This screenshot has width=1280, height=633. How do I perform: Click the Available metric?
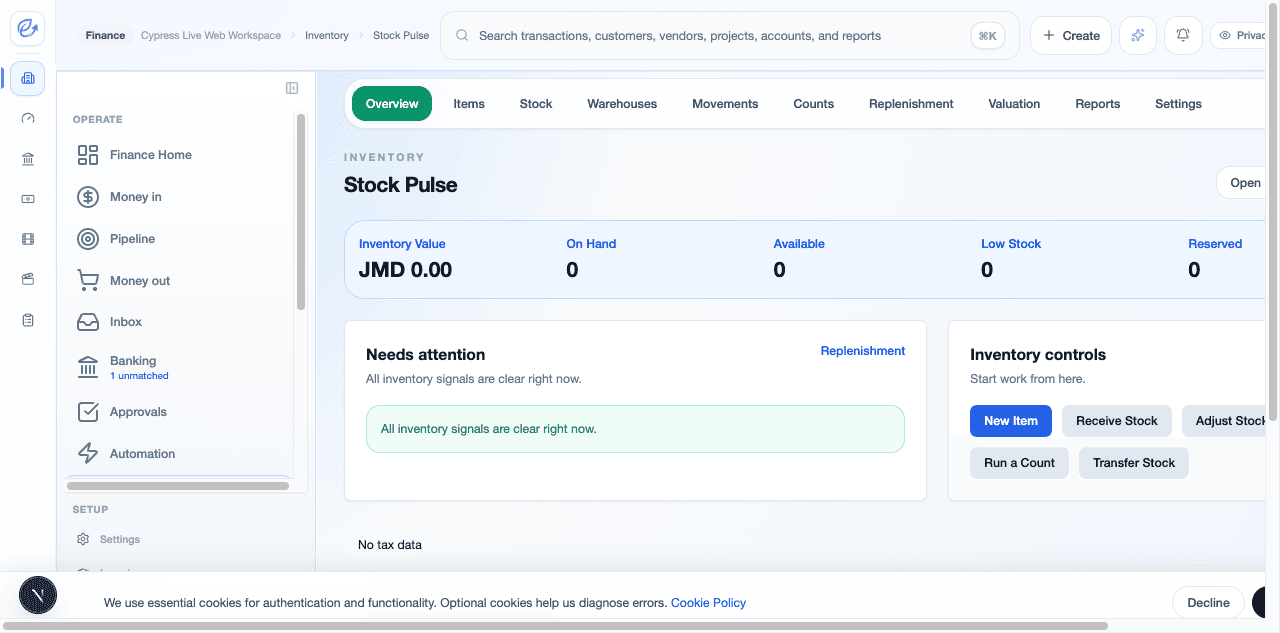799,258
